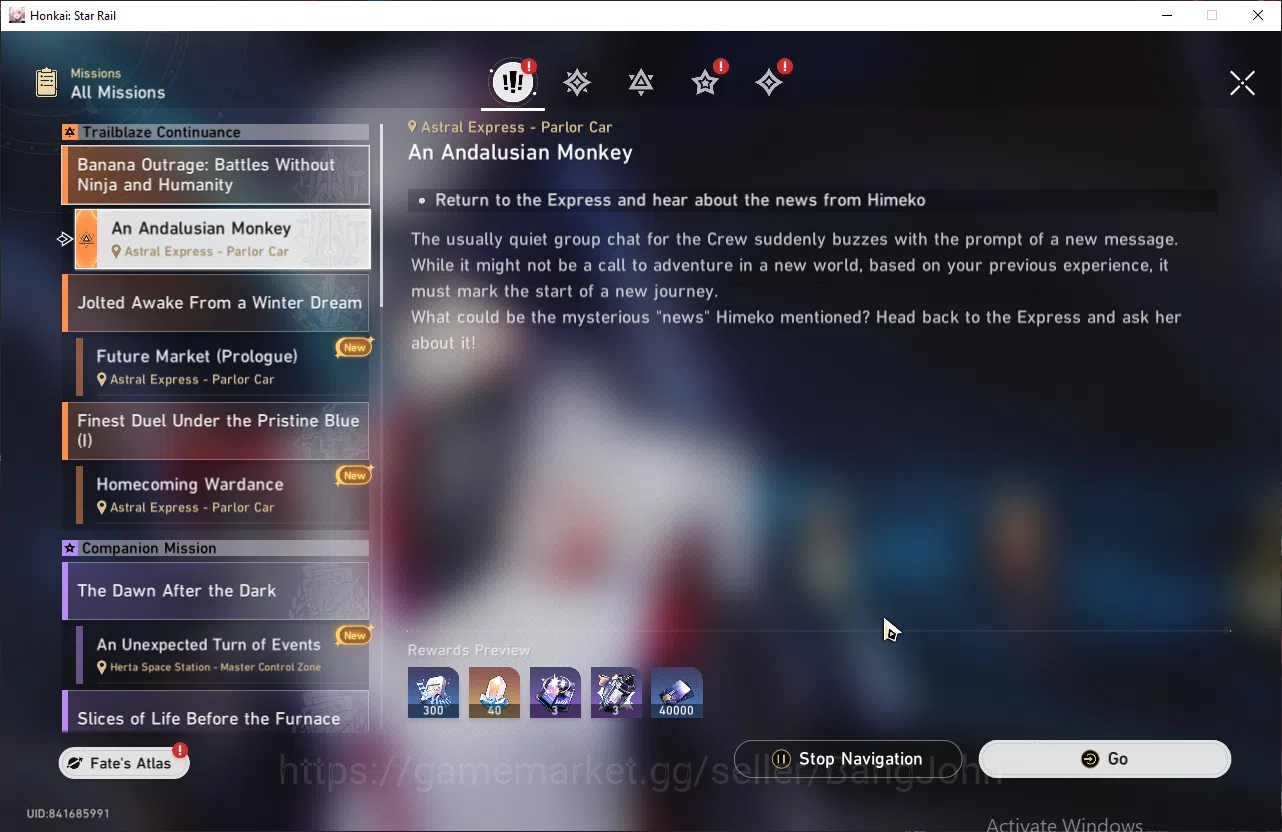Select An Andalusian Monkey mission
1282x832 pixels.
222,239
